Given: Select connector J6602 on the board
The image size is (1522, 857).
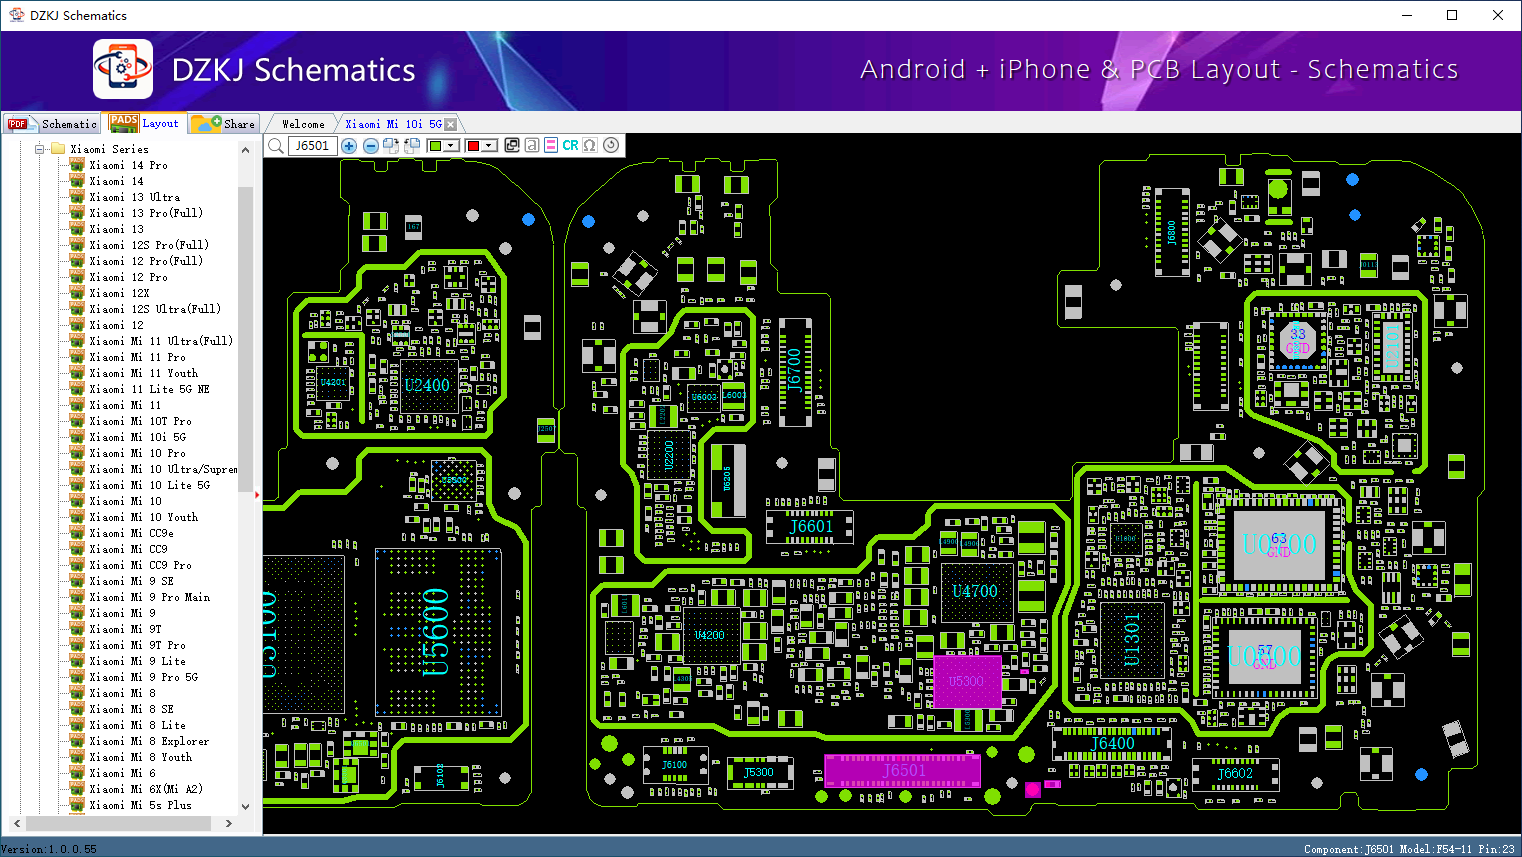Looking at the screenshot, I should (x=1235, y=773).
